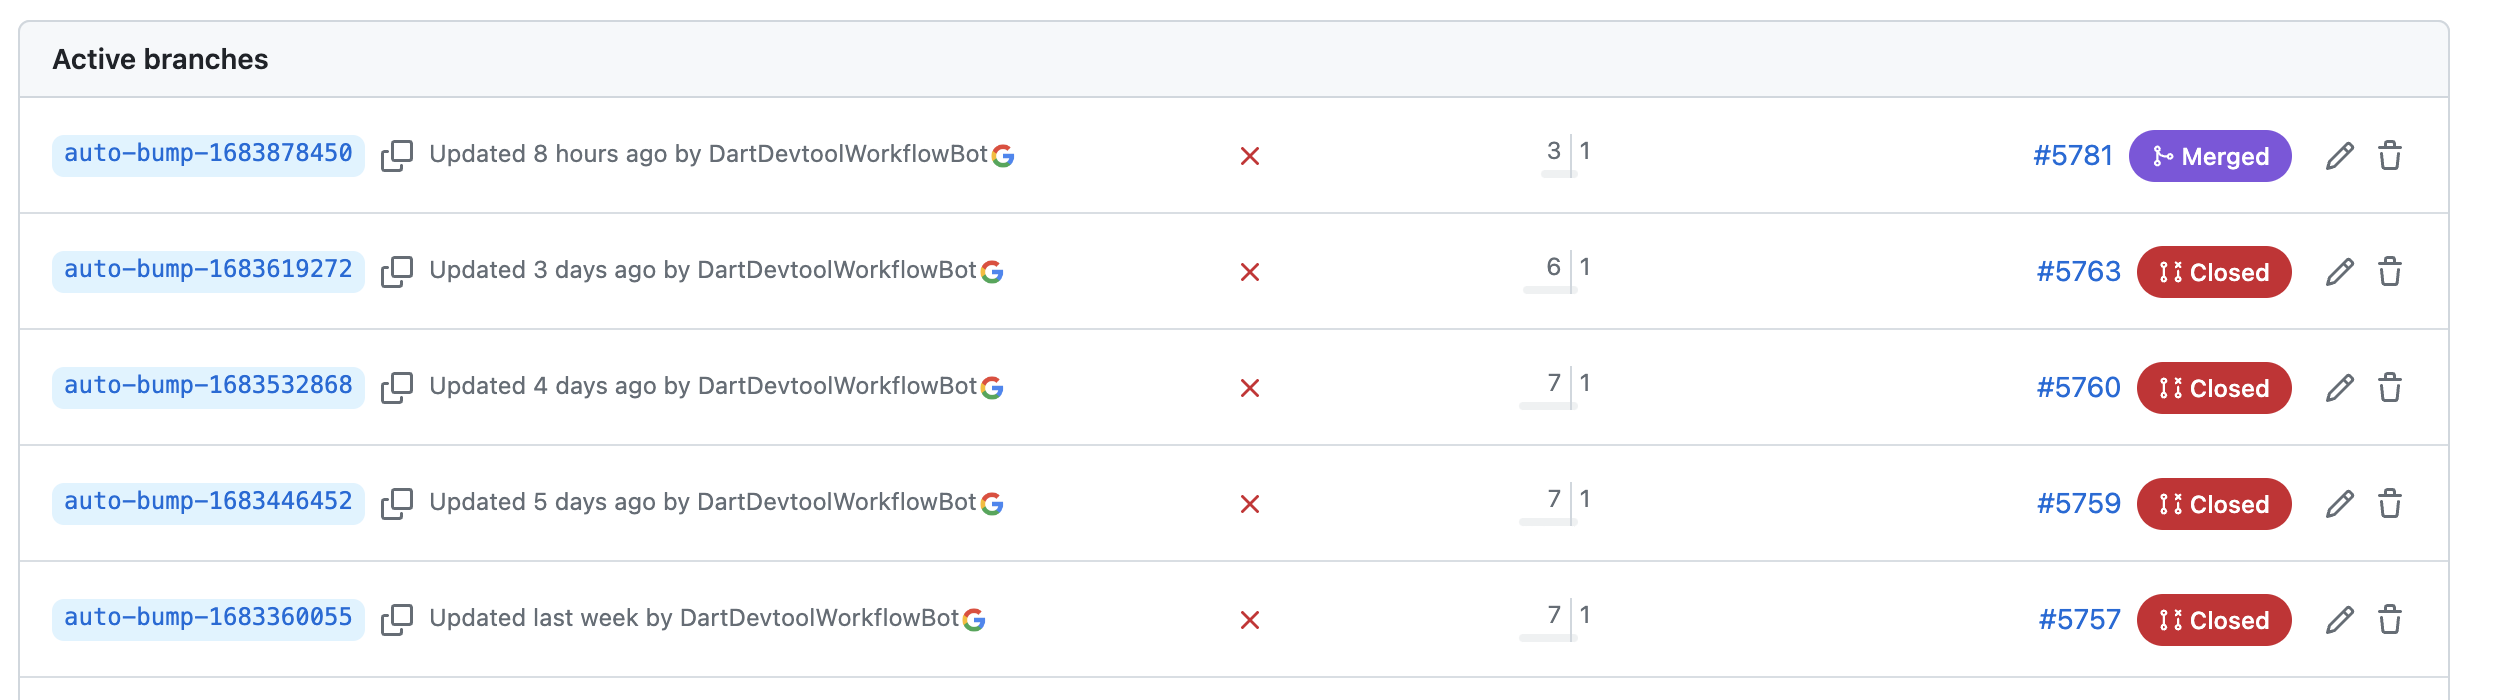This screenshot has width=2504, height=700.
Task: Open failed checks for auto-bump-1683878450
Action: tap(1250, 156)
